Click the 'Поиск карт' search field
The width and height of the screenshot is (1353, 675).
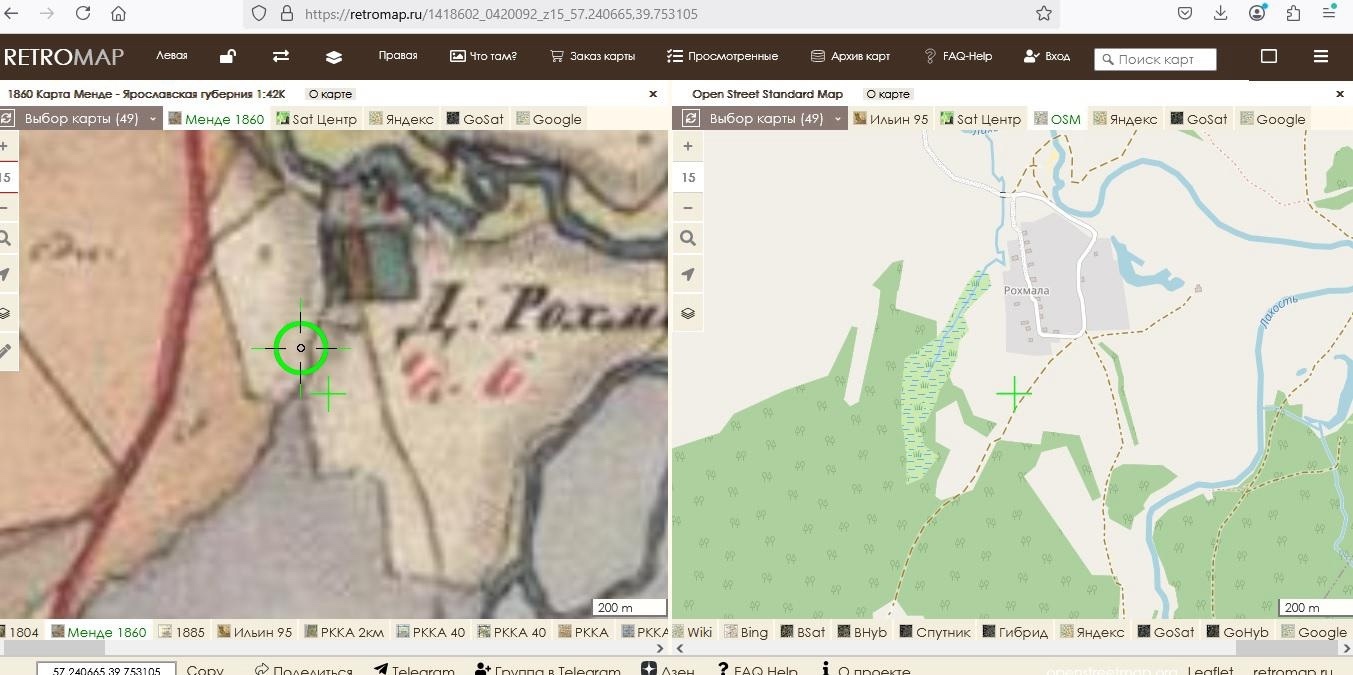tap(1155, 59)
